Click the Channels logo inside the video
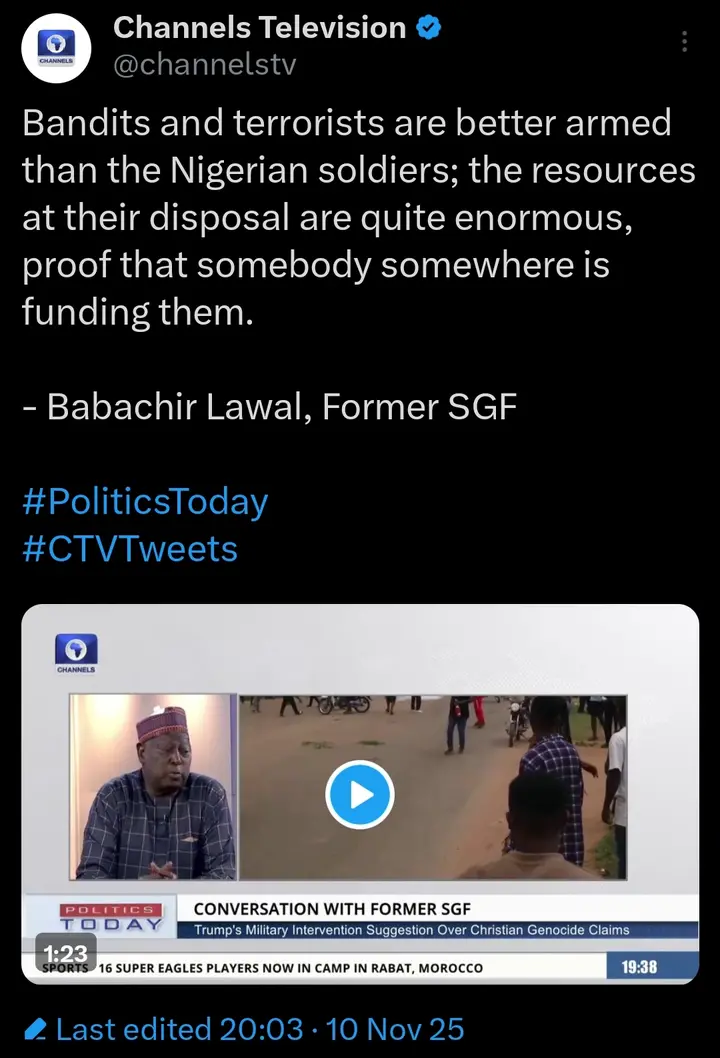The height and width of the screenshot is (1058, 720). pyautogui.click(x=77, y=651)
